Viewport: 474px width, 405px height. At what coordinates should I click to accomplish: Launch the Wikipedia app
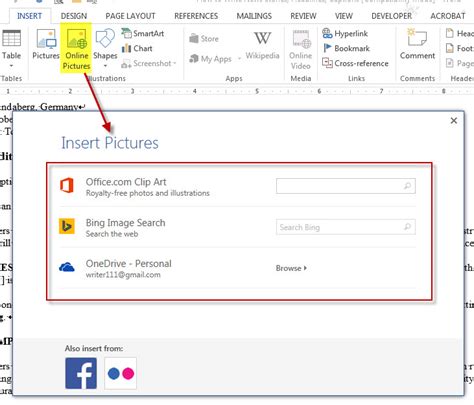[262, 45]
